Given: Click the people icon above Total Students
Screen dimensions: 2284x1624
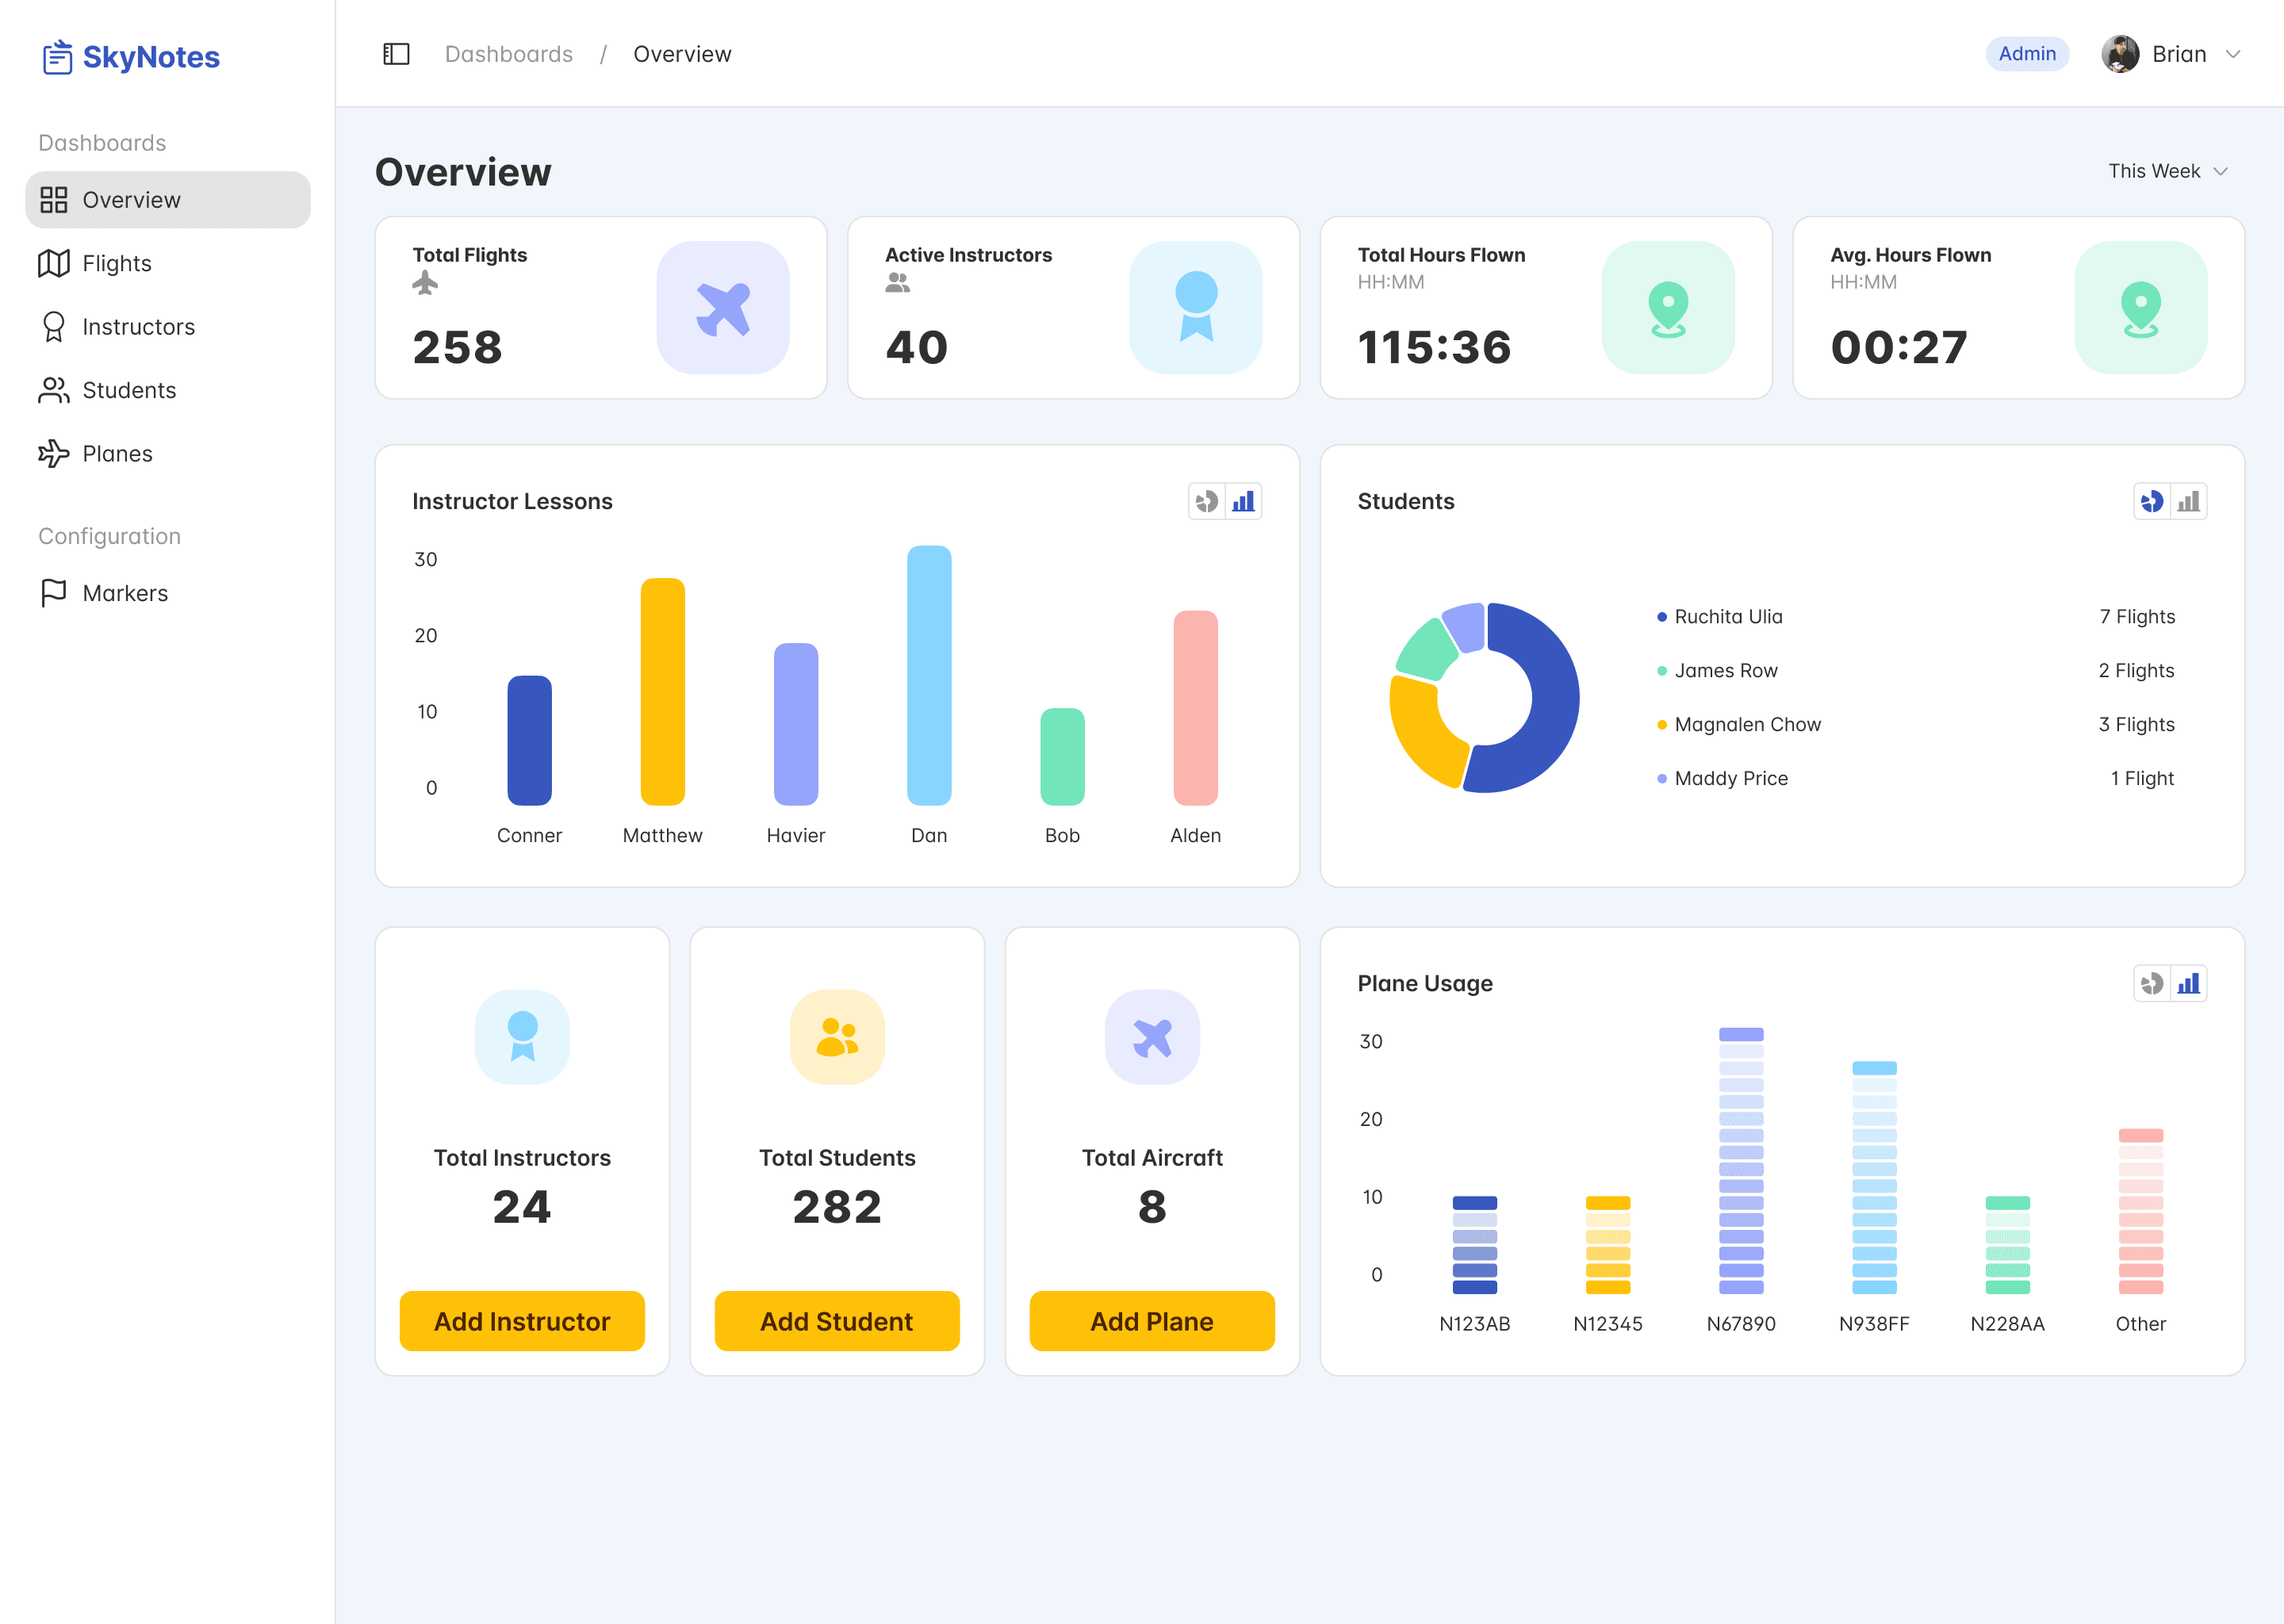Looking at the screenshot, I should coord(837,1037).
